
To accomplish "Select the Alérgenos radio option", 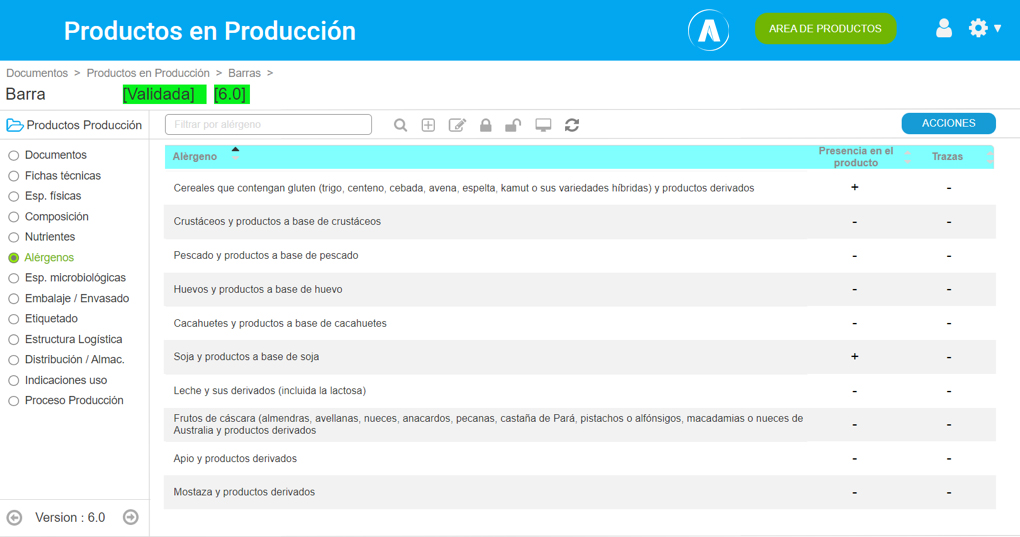I will coord(14,258).
